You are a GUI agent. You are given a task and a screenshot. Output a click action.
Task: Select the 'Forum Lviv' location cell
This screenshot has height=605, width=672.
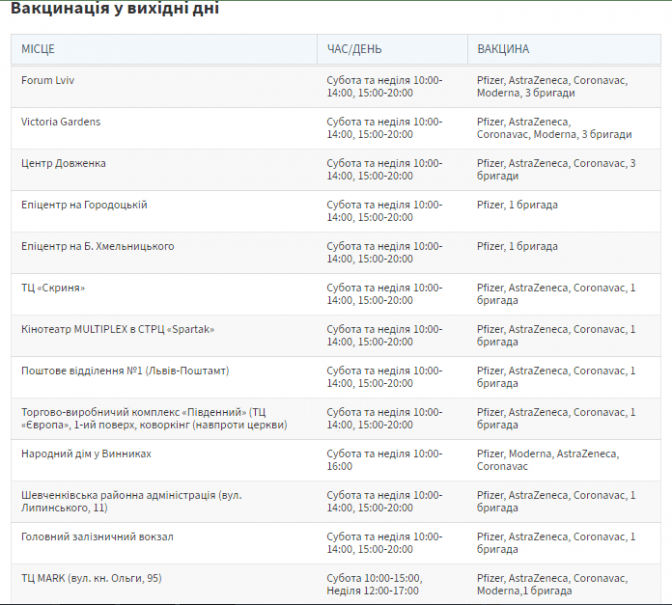pos(48,80)
